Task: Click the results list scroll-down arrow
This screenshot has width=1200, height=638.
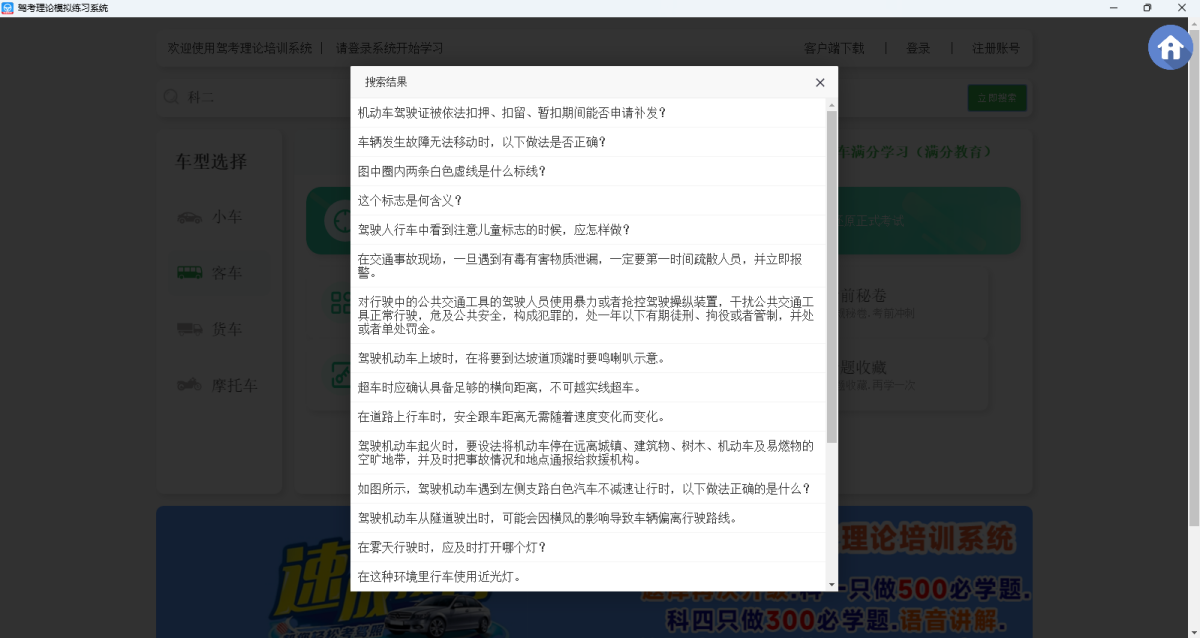Action: (831, 584)
